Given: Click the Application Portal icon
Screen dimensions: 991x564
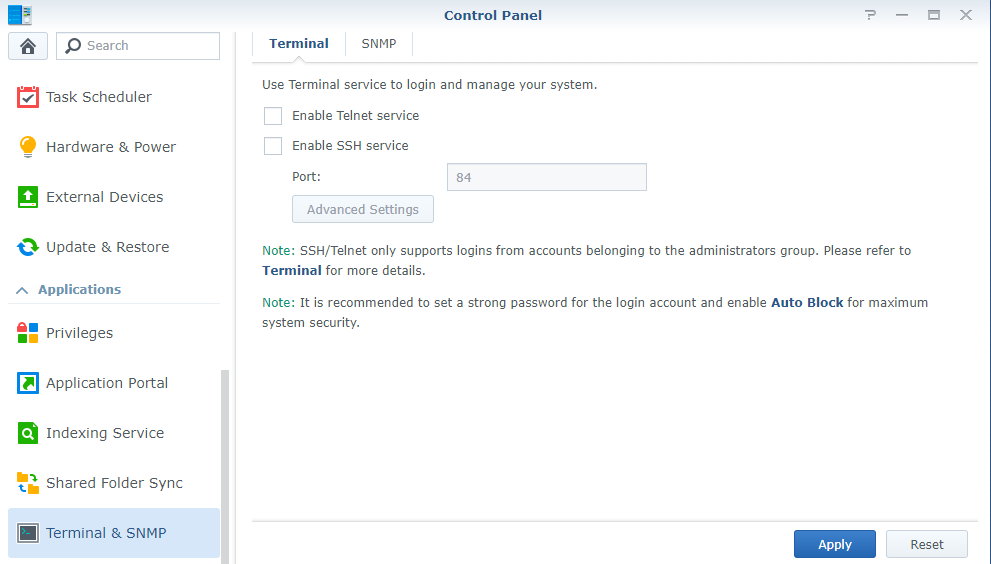Looking at the screenshot, I should coord(28,383).
